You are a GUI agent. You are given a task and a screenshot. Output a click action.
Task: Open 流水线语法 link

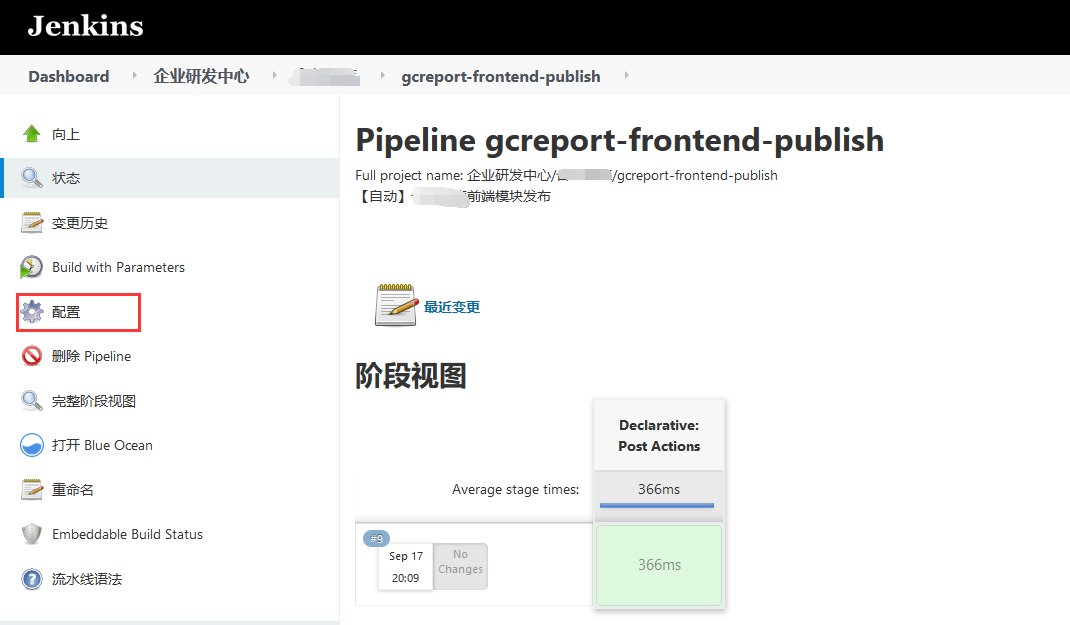(87, 579)
